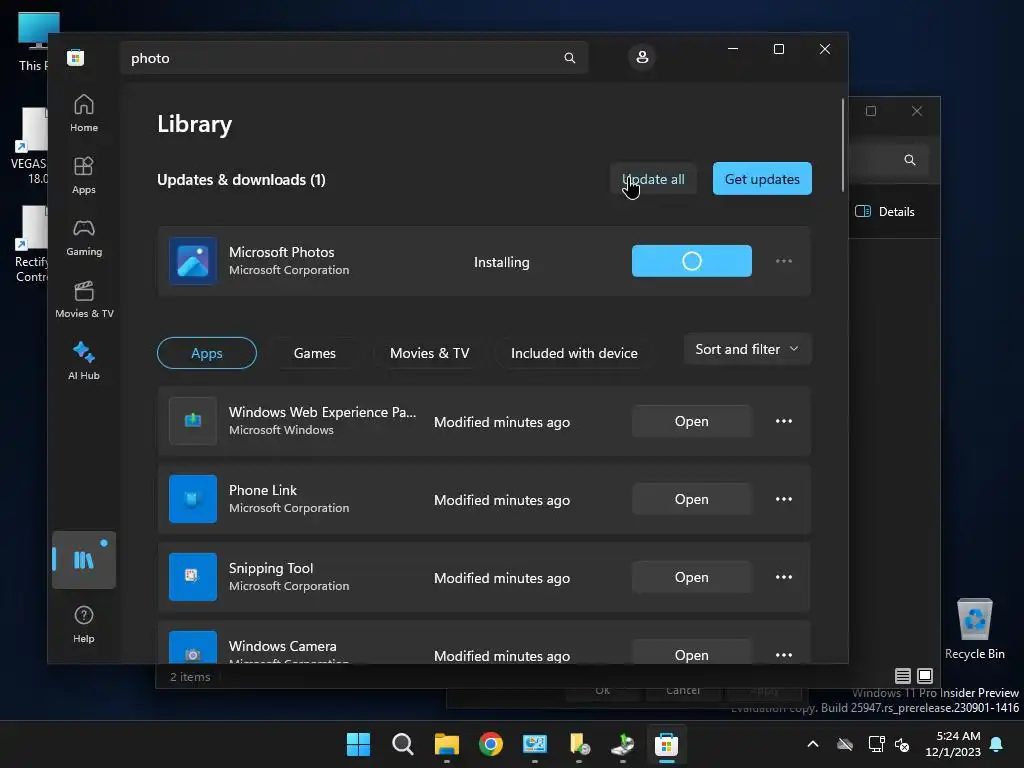
Task: Open the clock showing 5:24 AM
Action: 953,744
